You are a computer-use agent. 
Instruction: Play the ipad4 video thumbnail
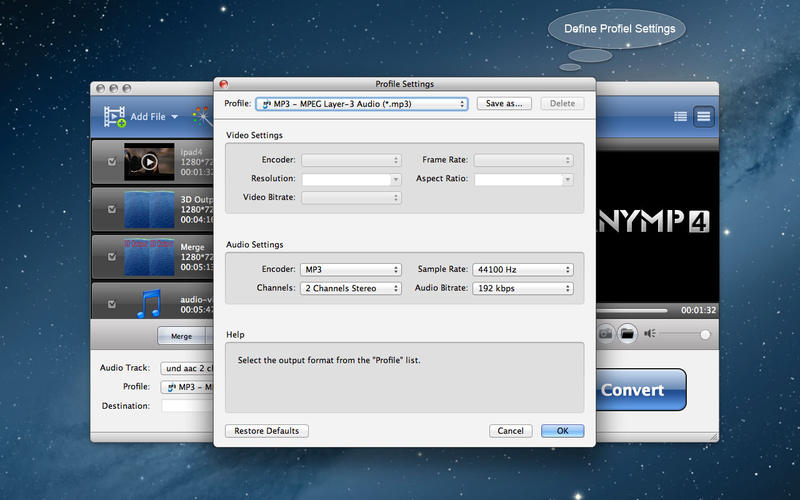point(149,161)
